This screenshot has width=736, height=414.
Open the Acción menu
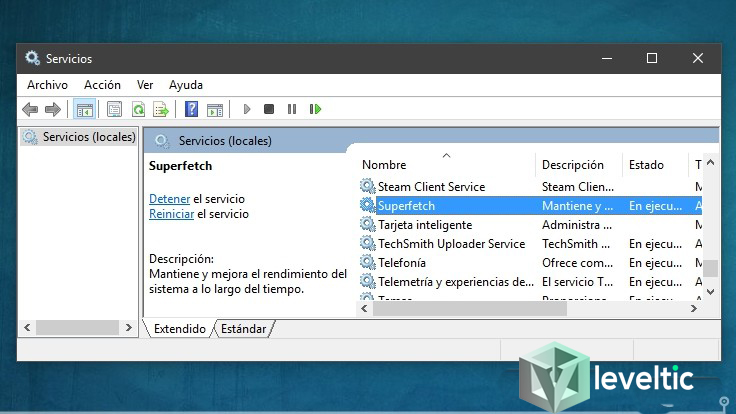pos(102,85)
